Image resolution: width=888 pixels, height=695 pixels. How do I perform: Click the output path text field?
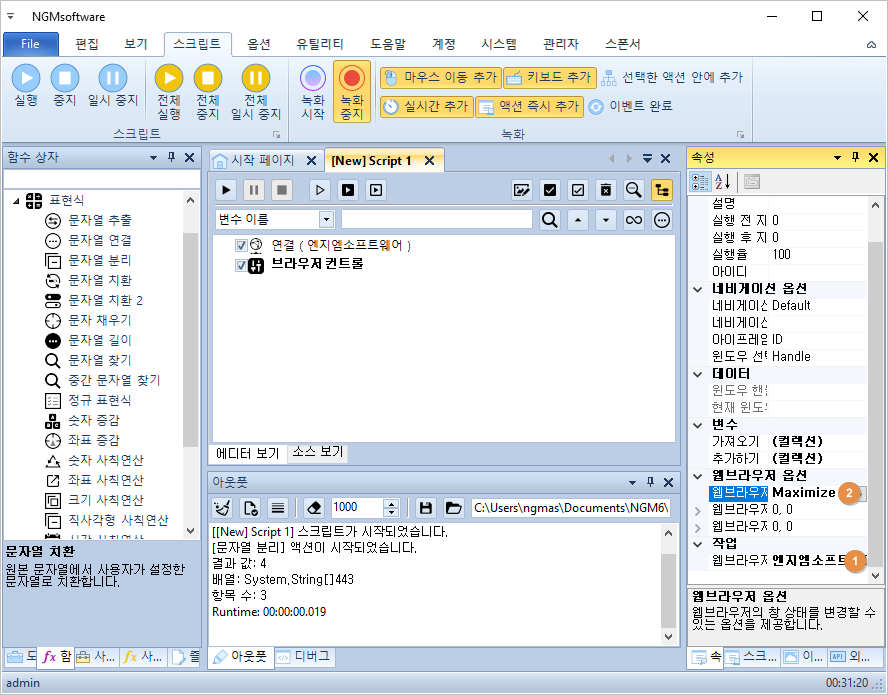coord(571,508)
